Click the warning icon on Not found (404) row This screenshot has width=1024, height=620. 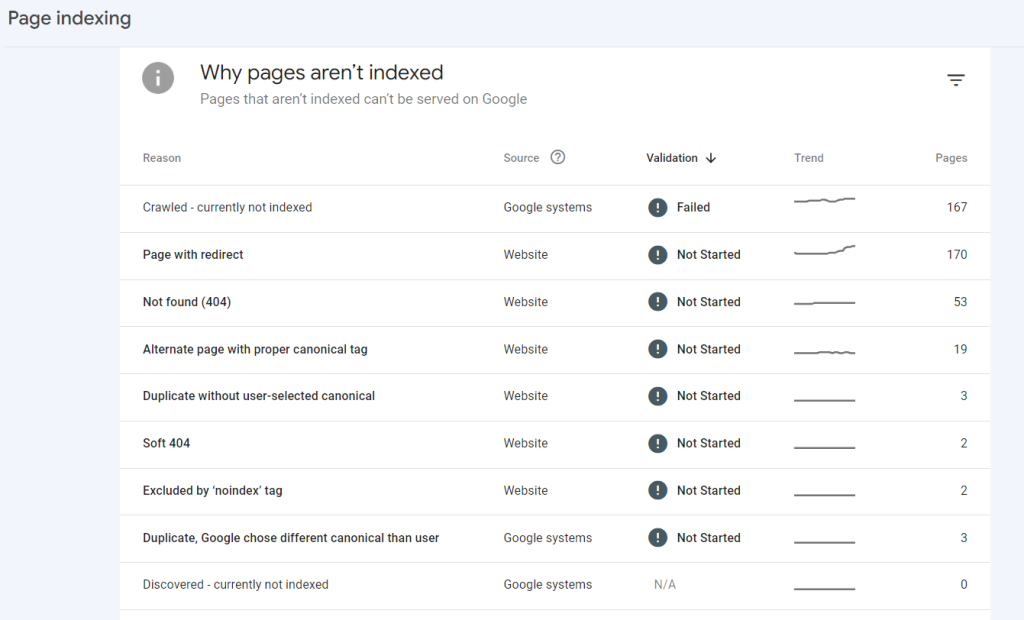tap(657, 301)
